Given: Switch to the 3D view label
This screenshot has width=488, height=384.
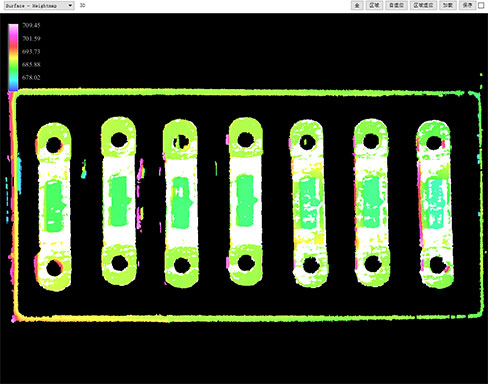Looking at the screenshot, I should (x=82, y=5).
